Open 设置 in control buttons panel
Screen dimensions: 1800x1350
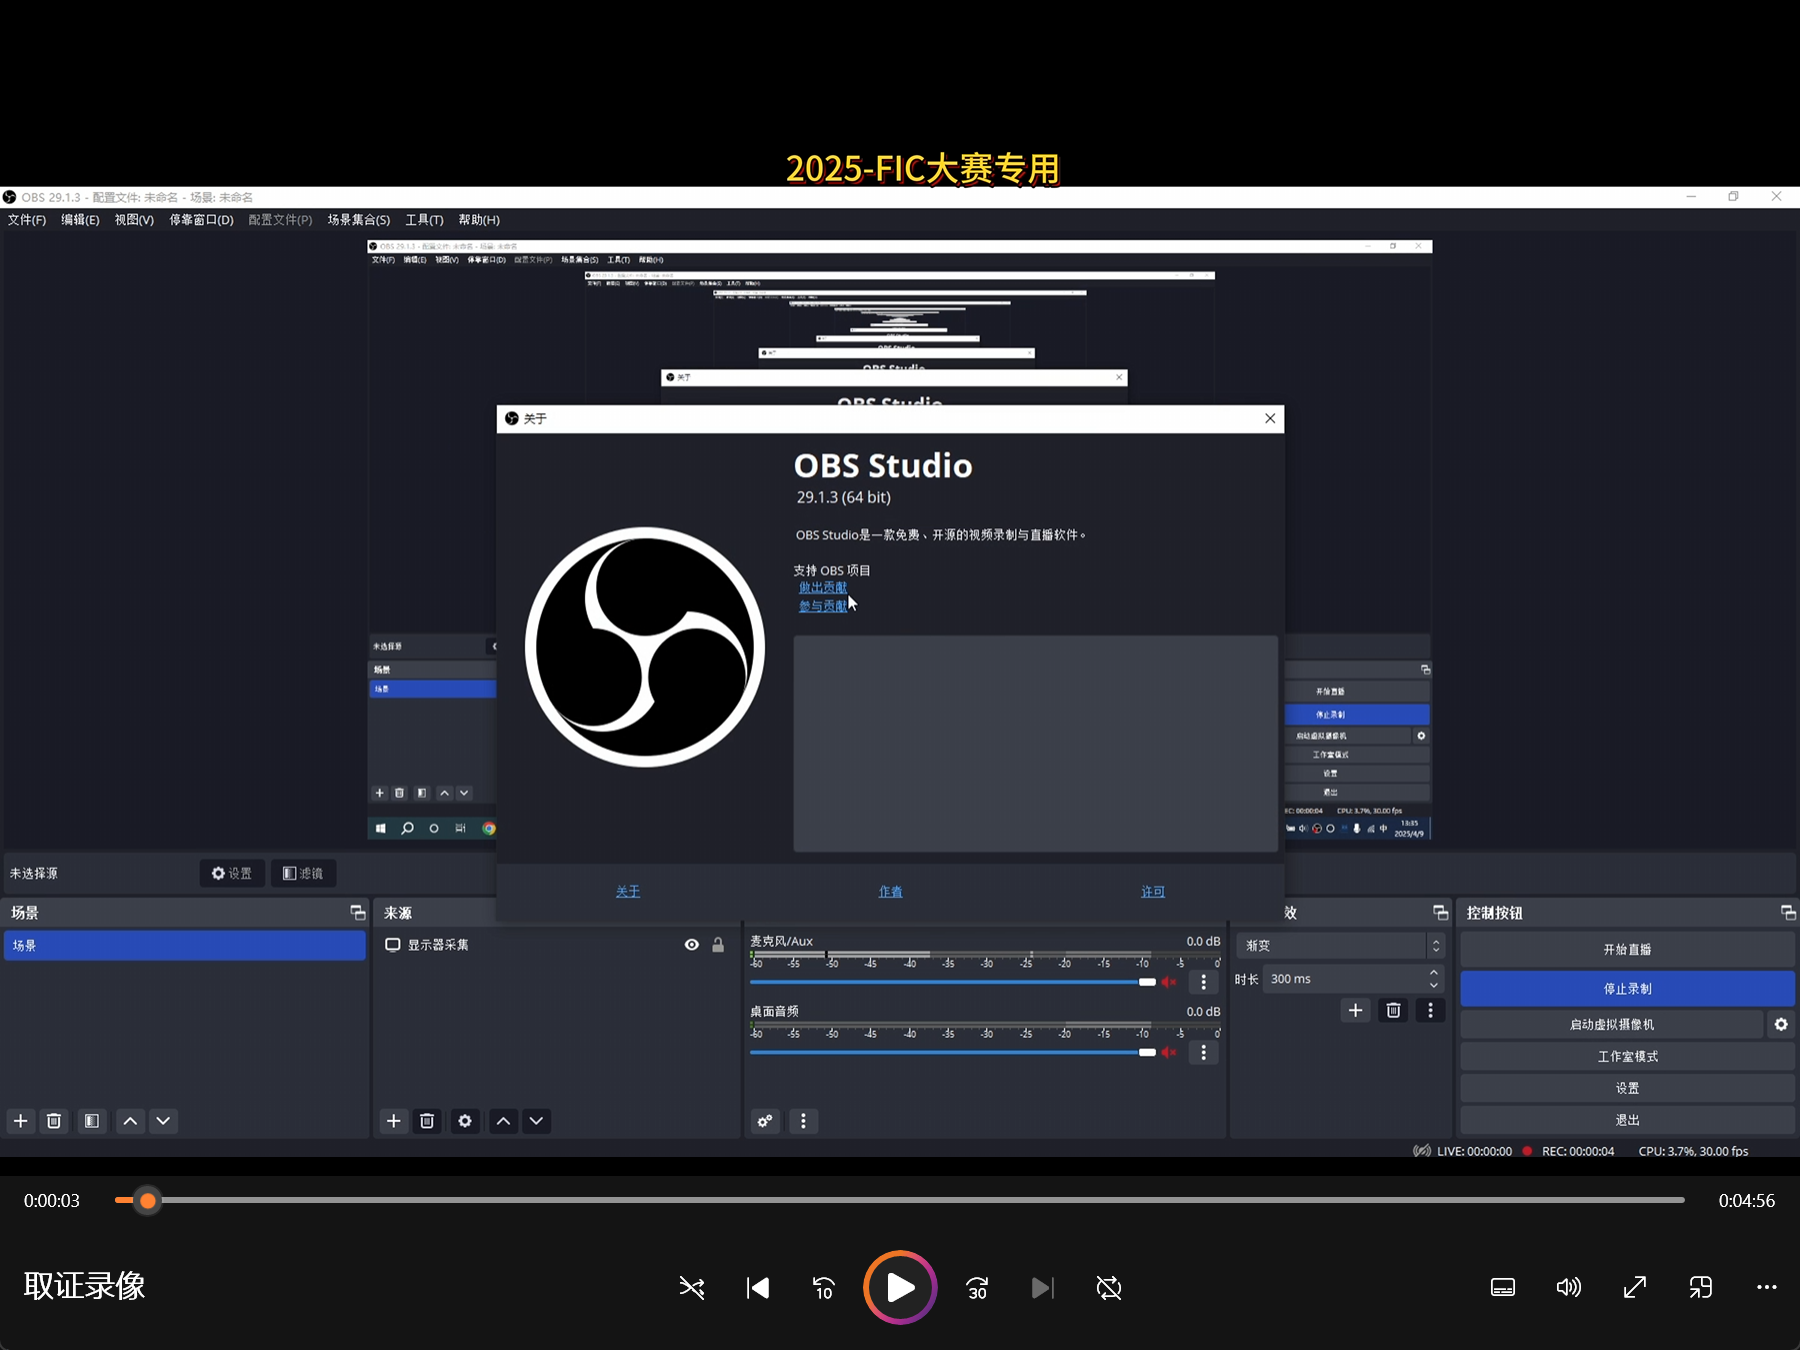coord(1627,1088)
